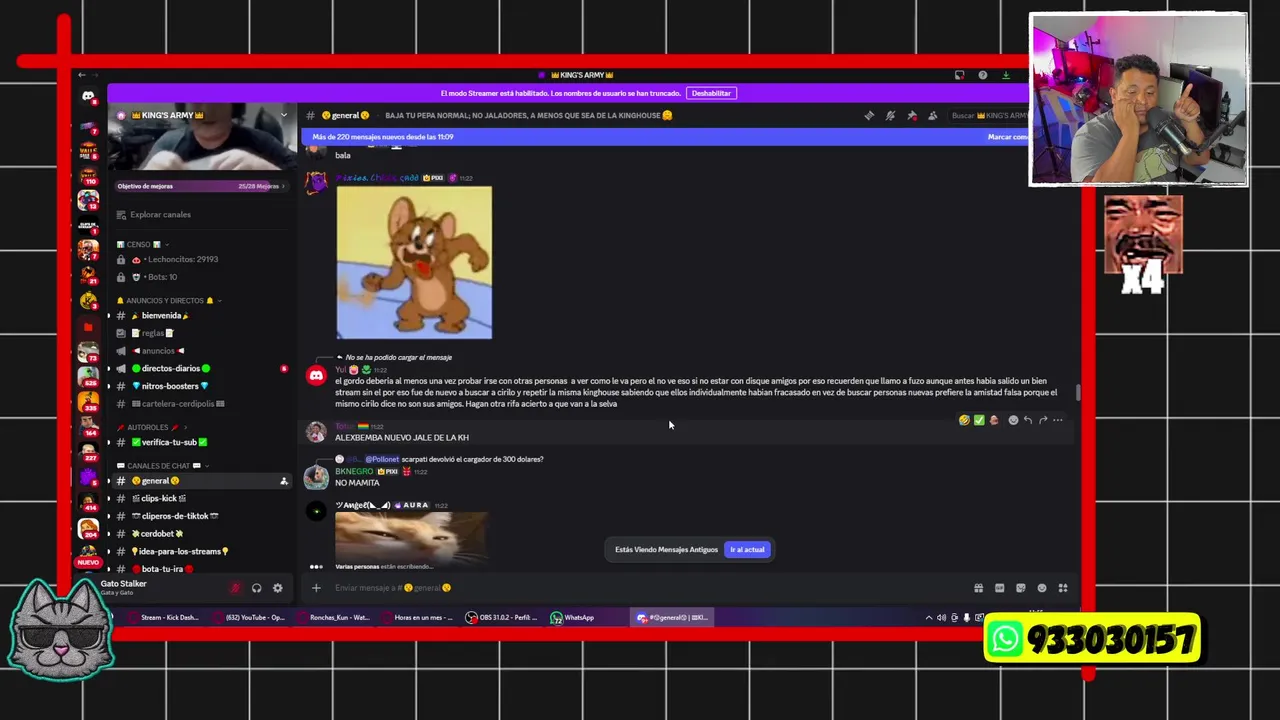
Task: Click the @Pollonet mention link
Action: (382, 459)
